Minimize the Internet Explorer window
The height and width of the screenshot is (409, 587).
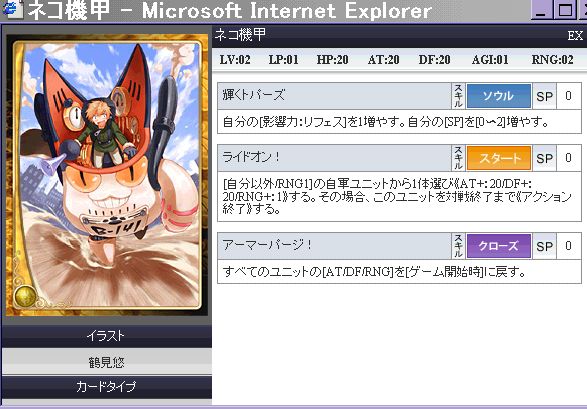[x=541, y=10]
